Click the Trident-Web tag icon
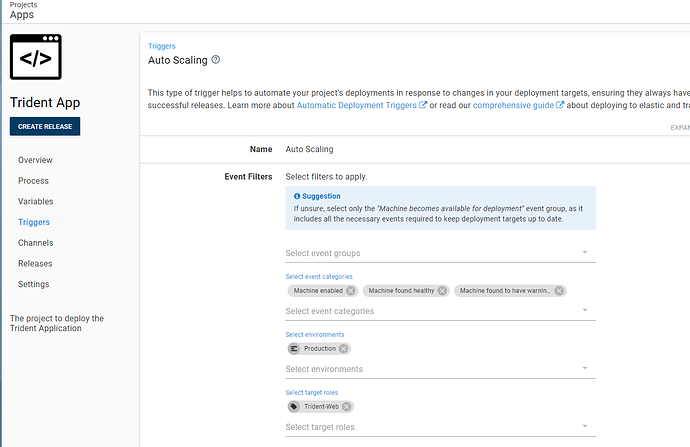690x447 pixels. pyautogui.click(x=294, y=407)
